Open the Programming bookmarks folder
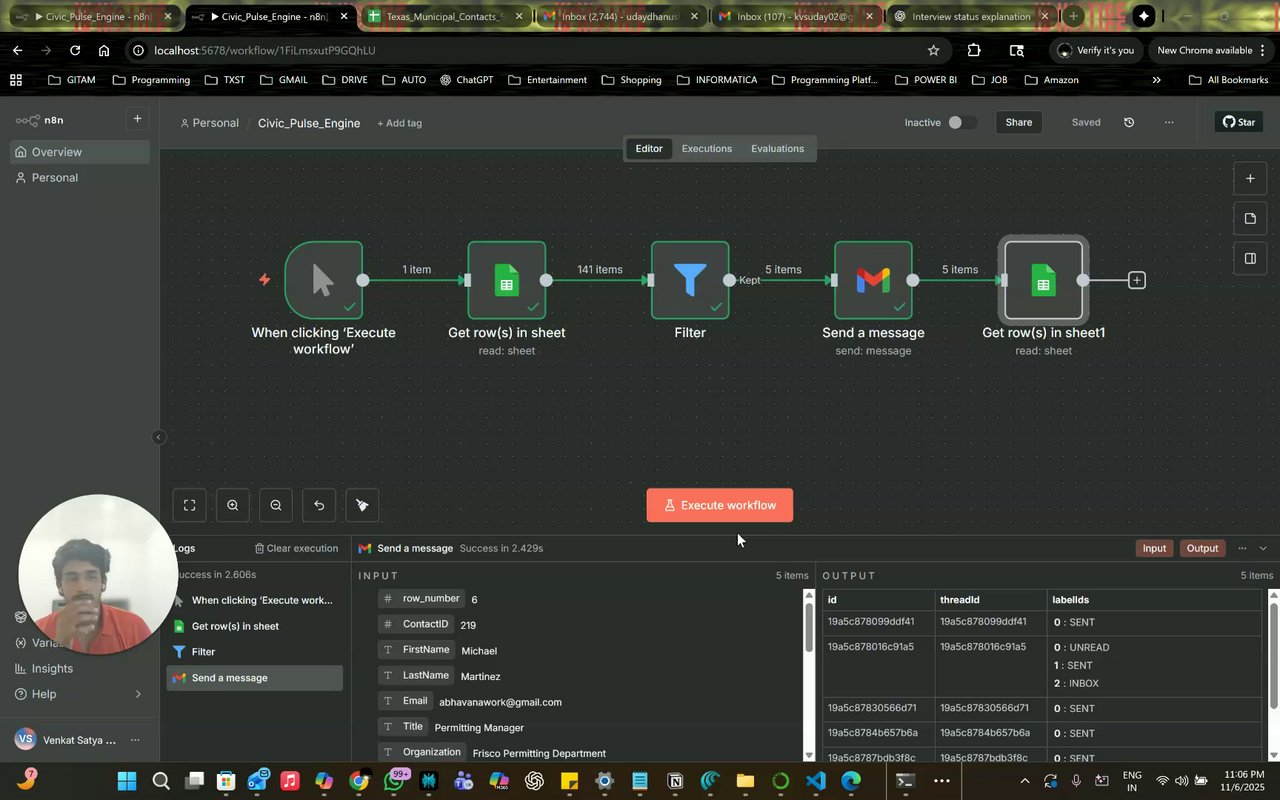The width and height of the screenshot is (1280, 800). pyautogui.click(x=151, y=80)
